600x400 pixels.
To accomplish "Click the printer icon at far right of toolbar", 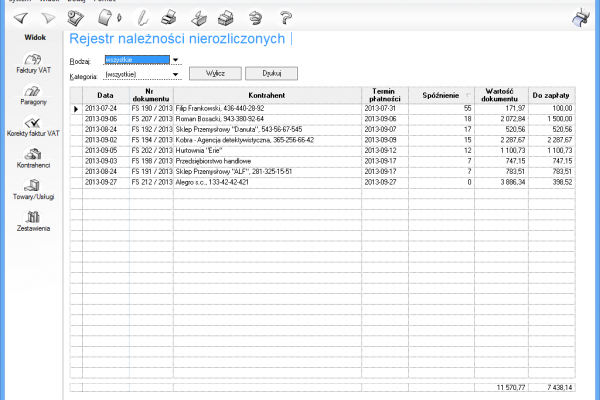I will 579,17.
